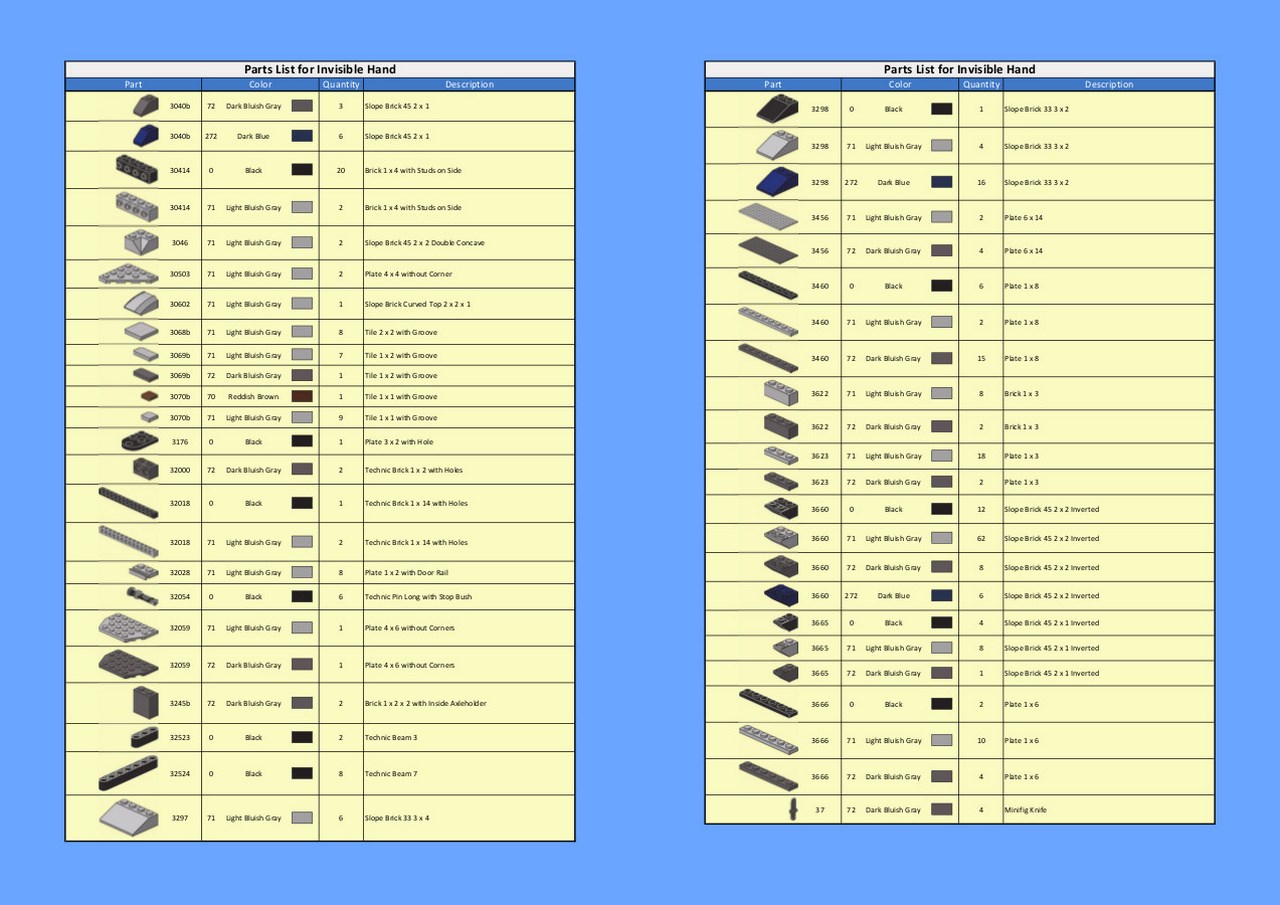Select the black 30414 brick with studs image
This screenshot has height=905, width=1280.
137,169
